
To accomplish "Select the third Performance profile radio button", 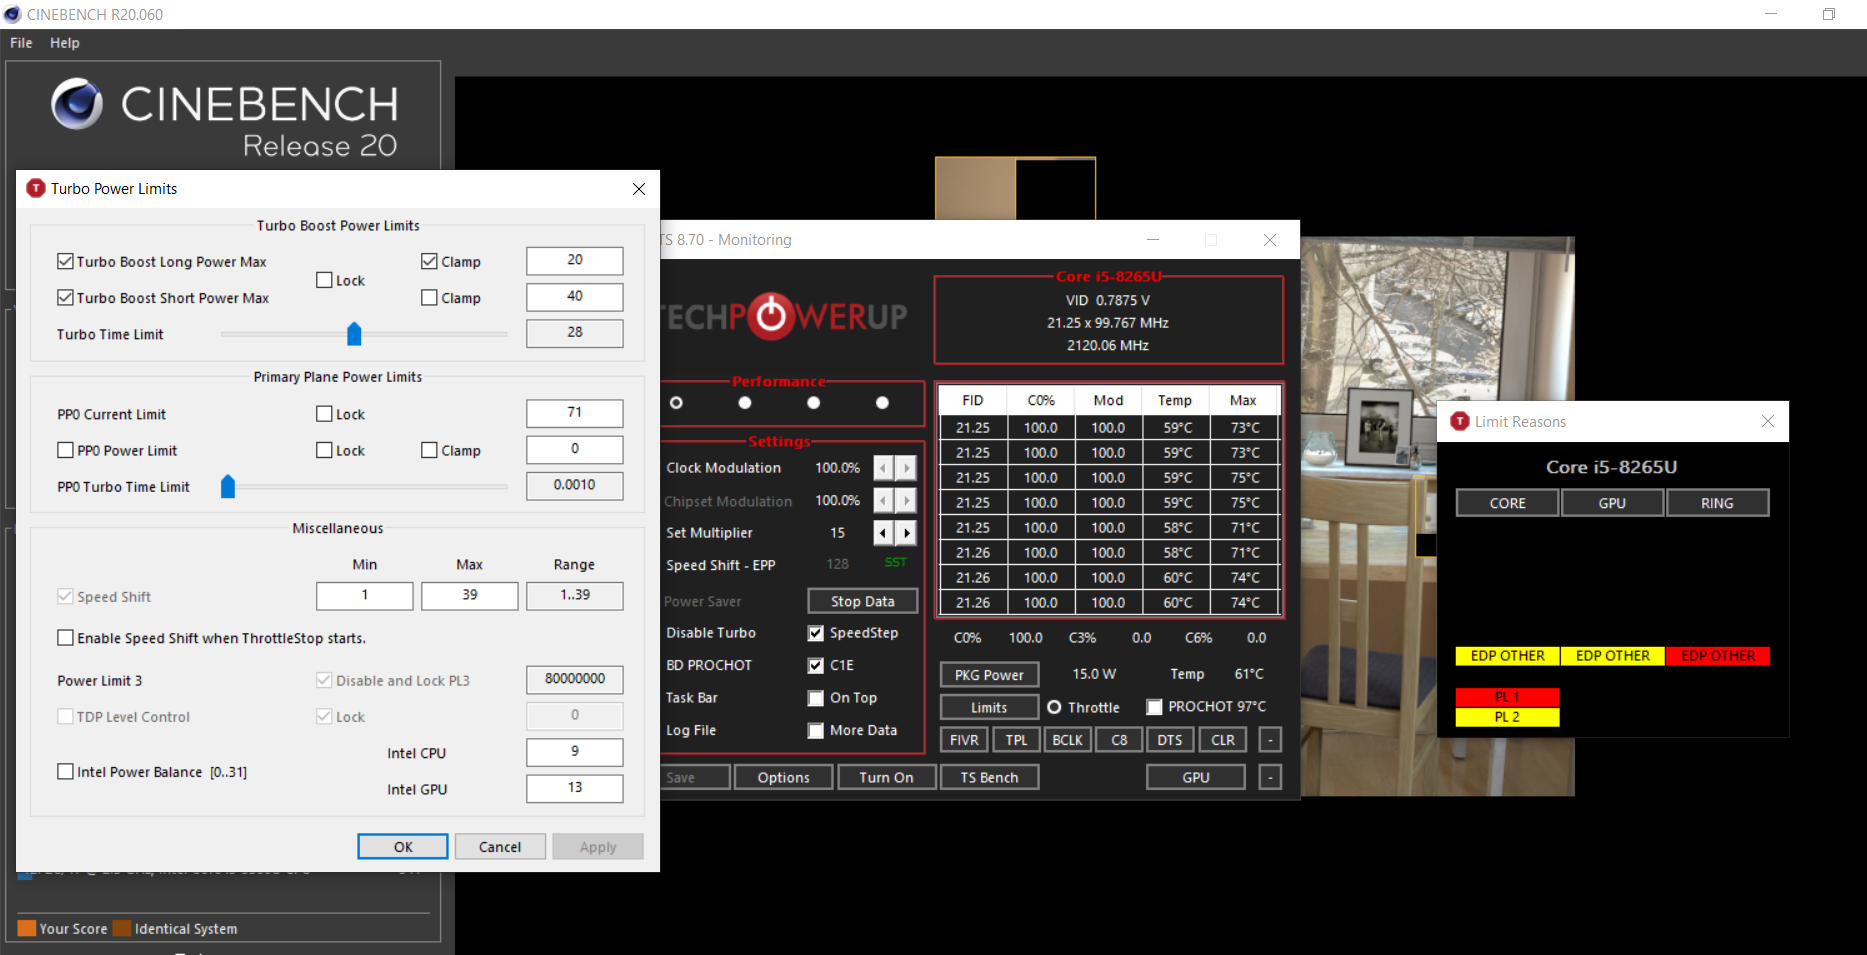I will coord(814,402).
